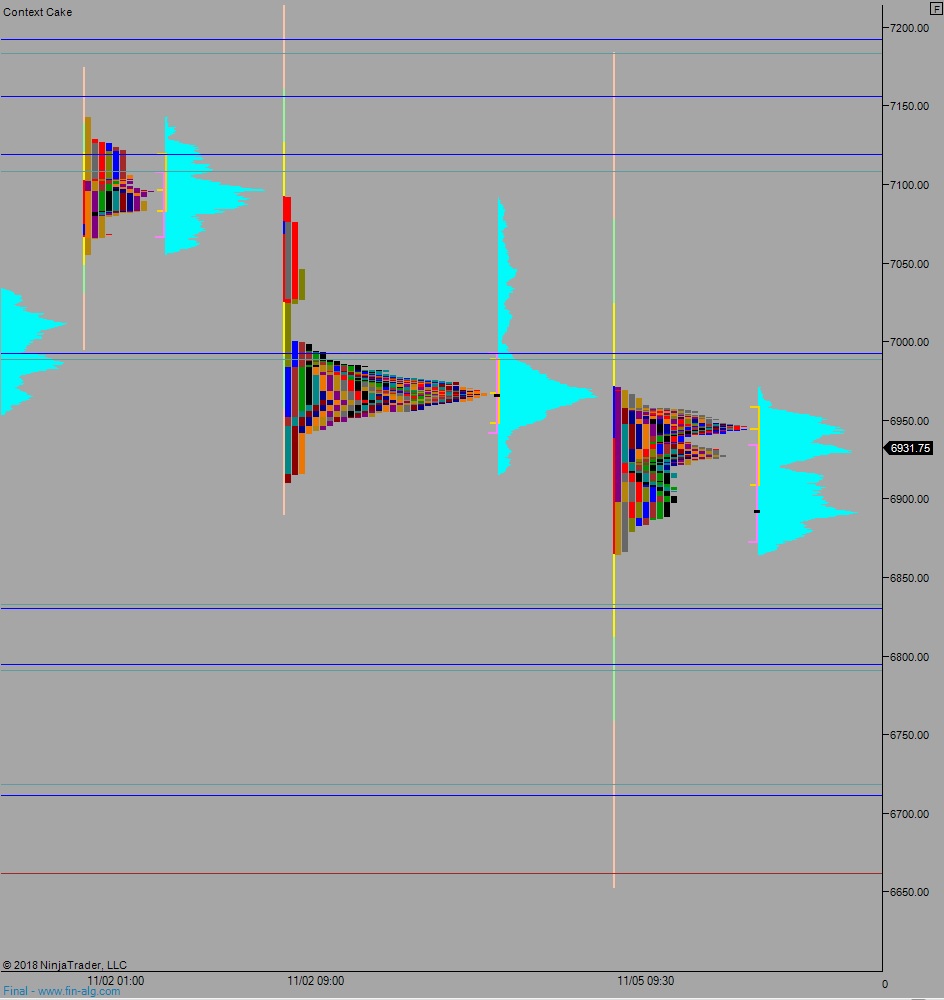This screenshot has height=1000, width=944.
Task: Click the current price marker 6931.75
Action: coord(910,448)
